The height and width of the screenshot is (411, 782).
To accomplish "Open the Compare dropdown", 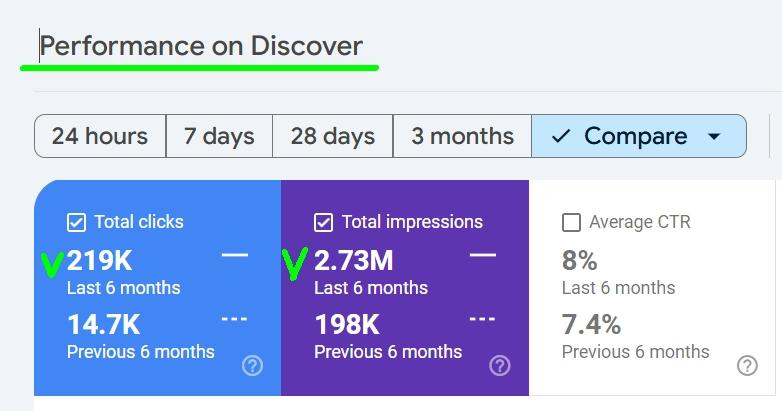I will coord(639,136).
